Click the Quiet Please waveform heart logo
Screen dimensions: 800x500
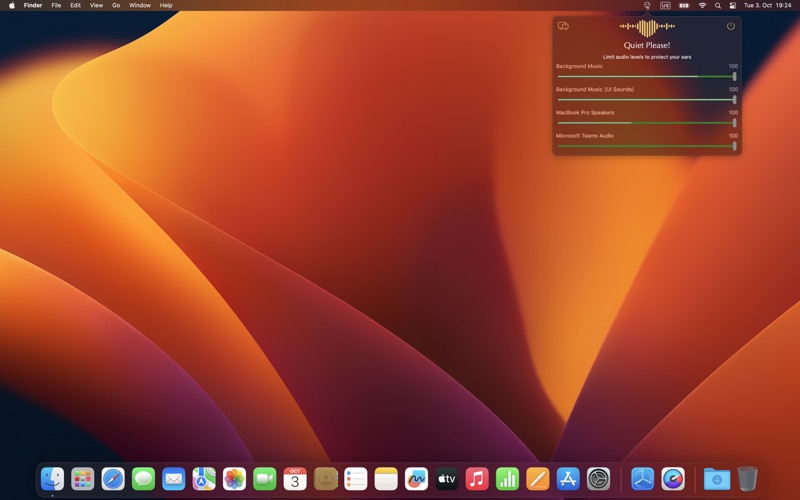point(647,28)
